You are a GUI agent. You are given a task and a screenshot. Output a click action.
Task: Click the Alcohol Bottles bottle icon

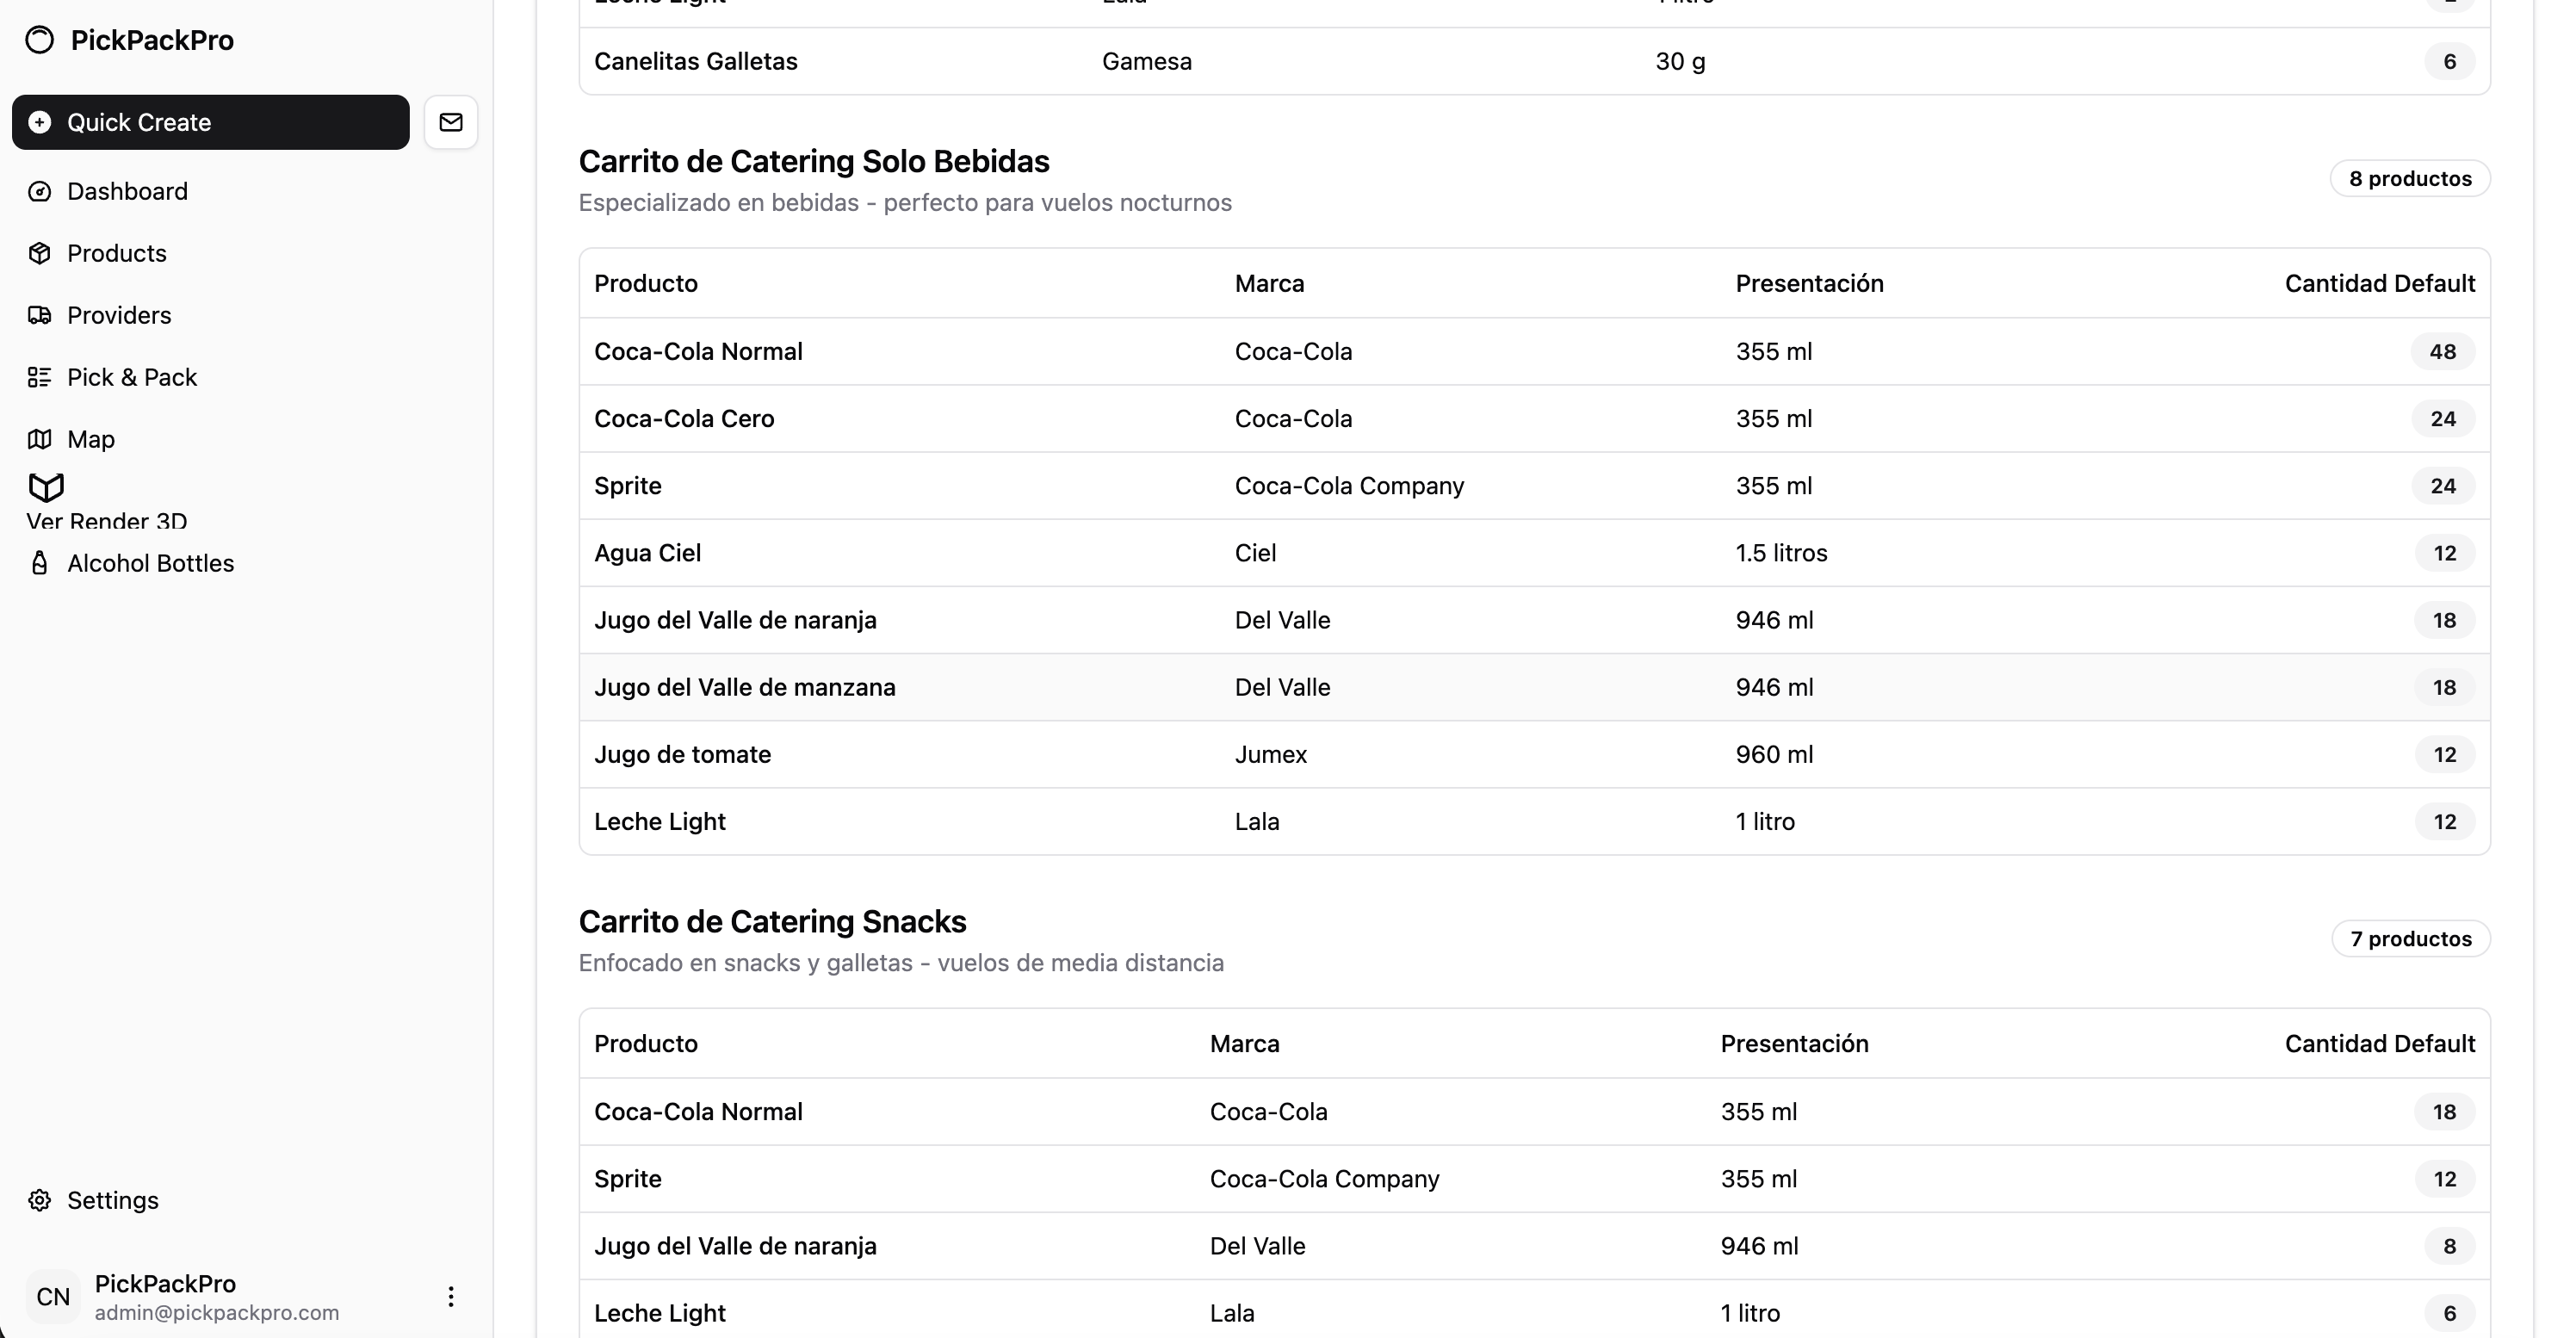coord(40,563)
